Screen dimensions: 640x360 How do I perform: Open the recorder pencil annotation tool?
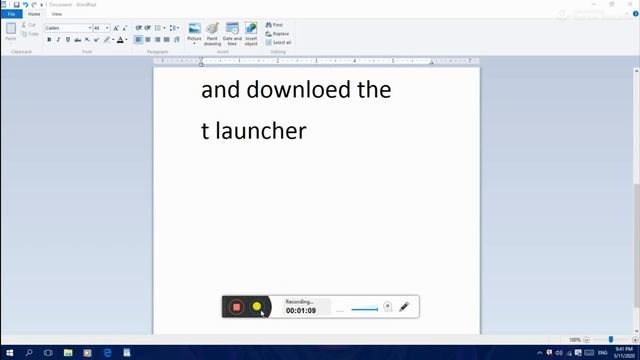tap(404, 307)
